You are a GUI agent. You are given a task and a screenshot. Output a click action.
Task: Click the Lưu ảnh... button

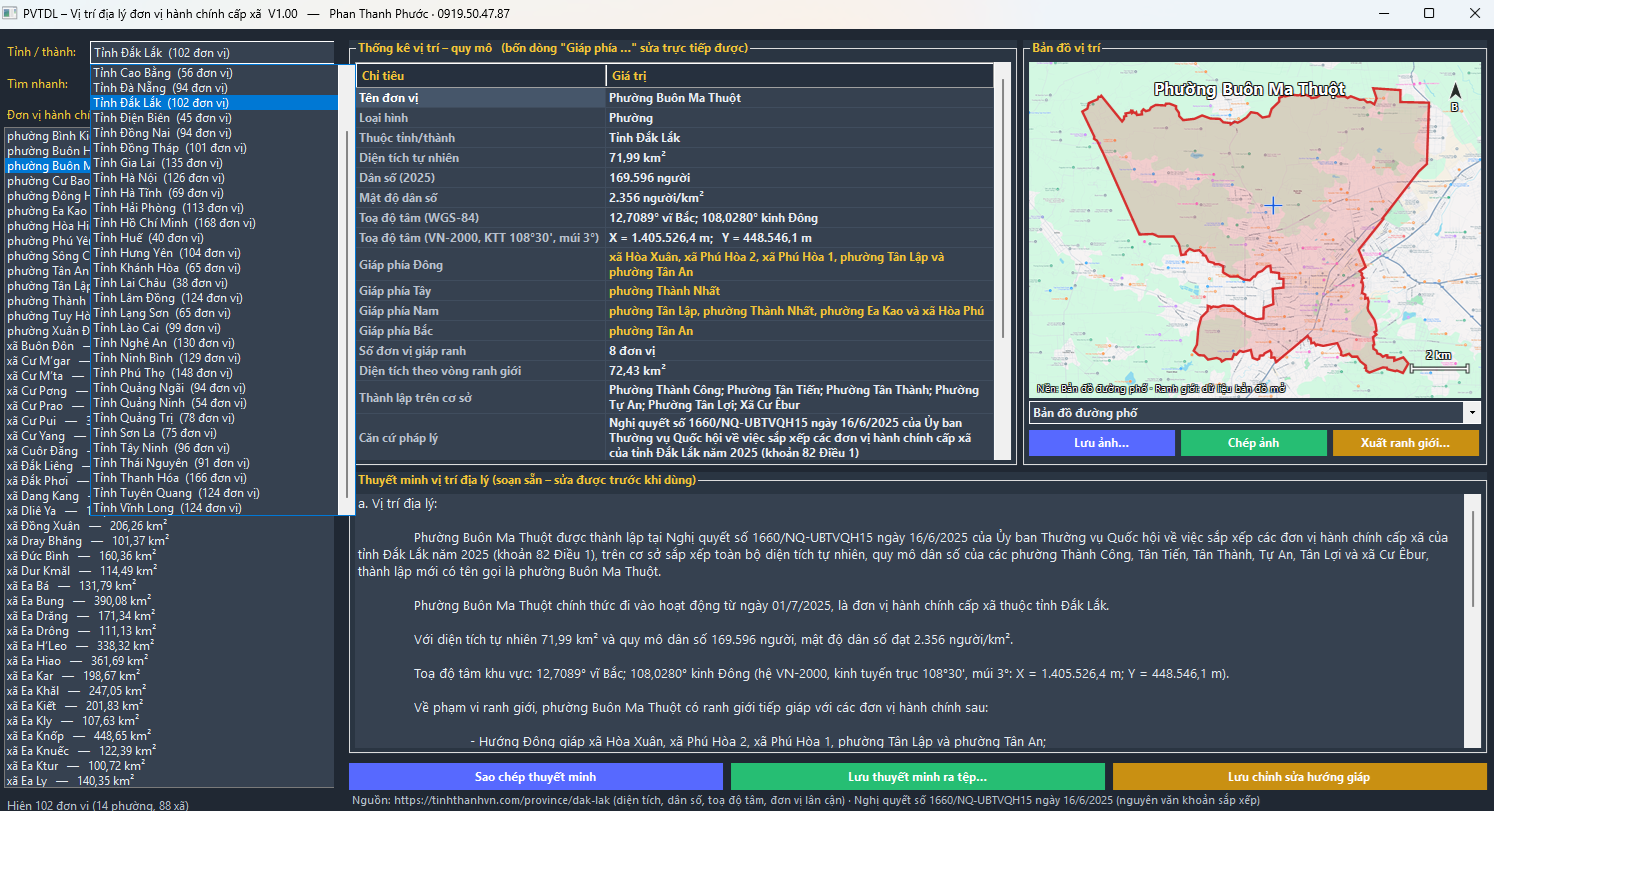click(1101, 443)
